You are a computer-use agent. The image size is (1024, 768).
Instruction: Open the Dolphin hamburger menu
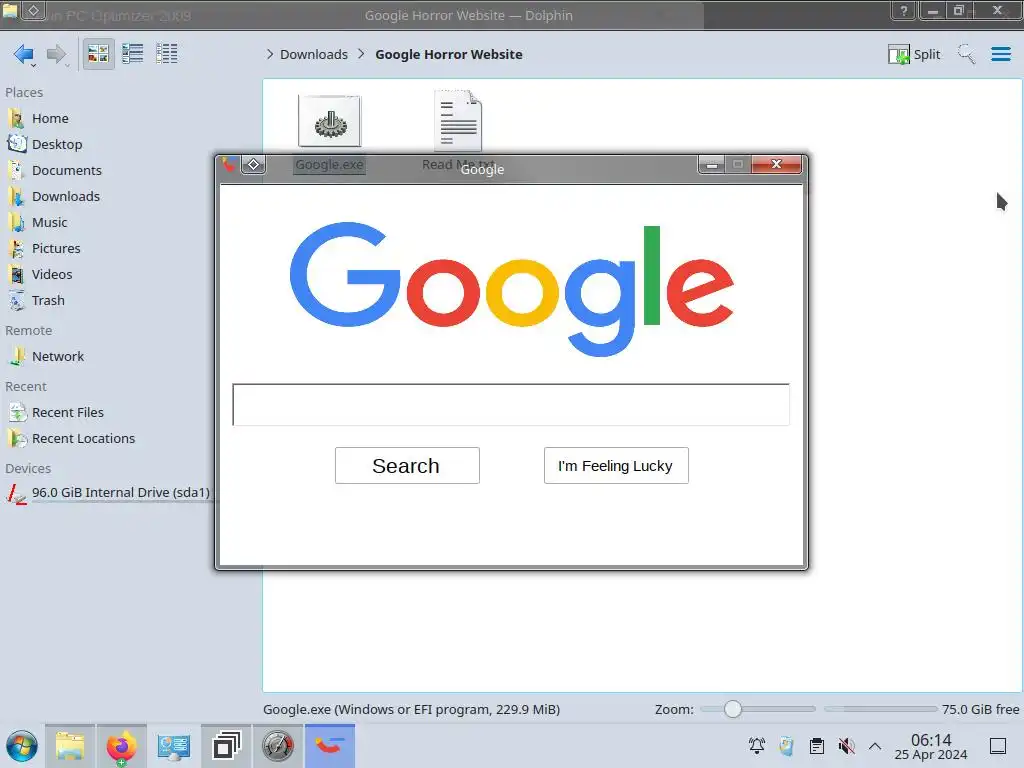point(1000,54)
